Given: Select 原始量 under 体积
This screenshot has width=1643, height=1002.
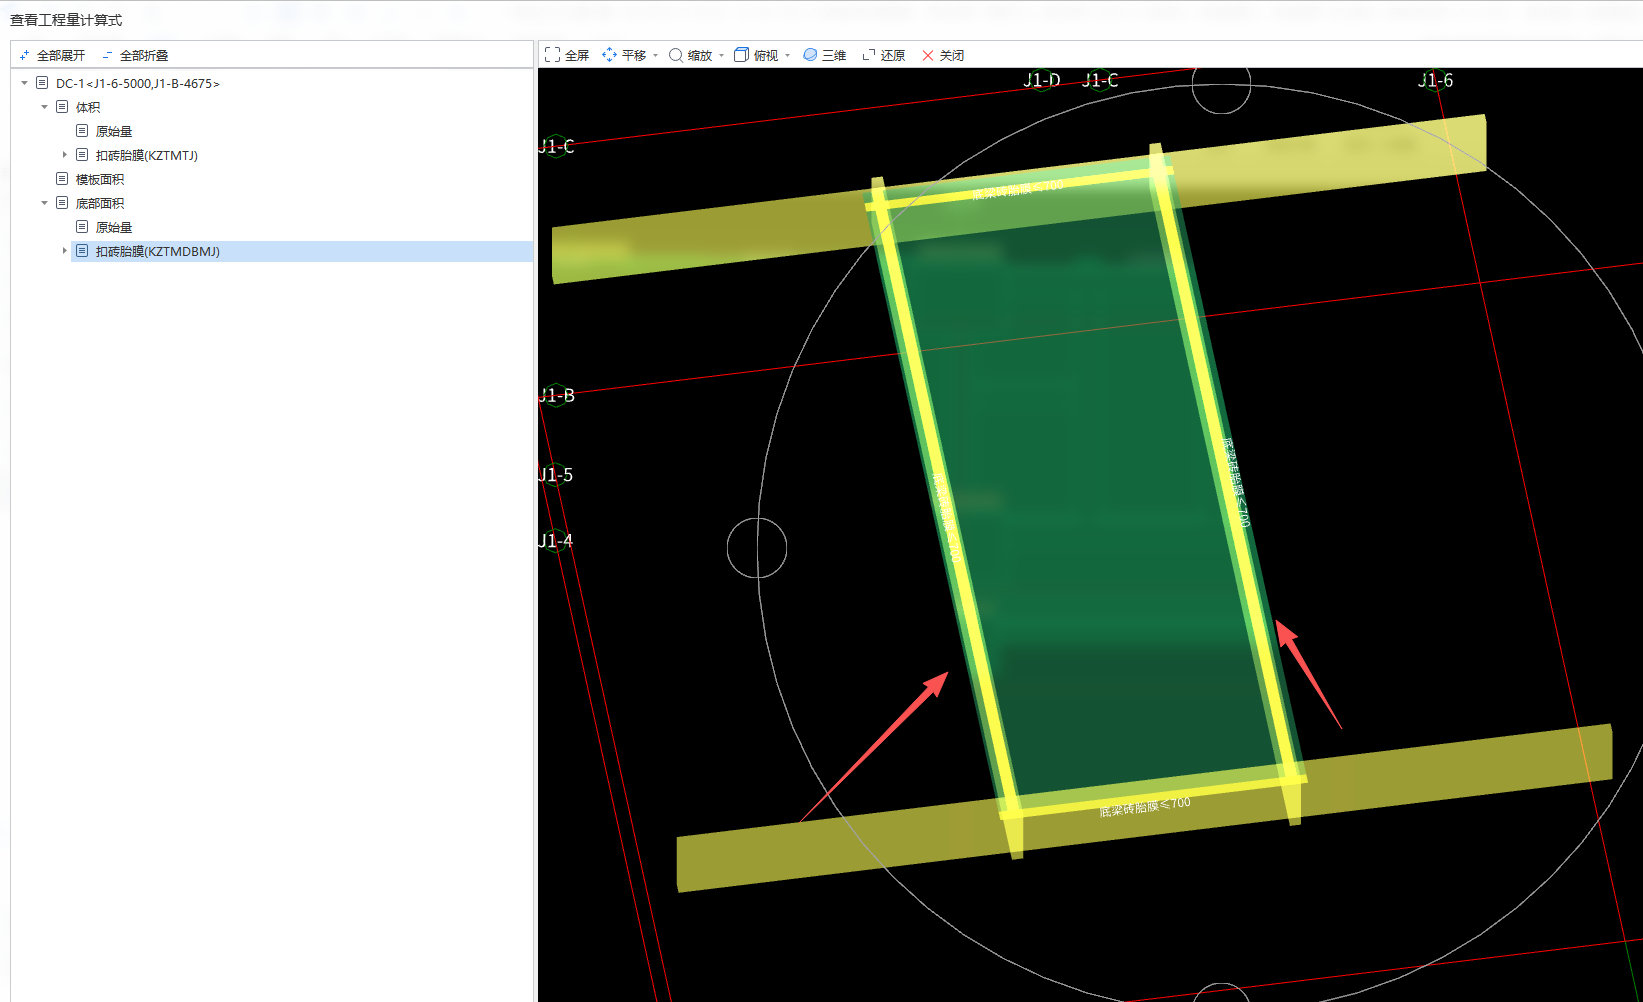Looking at the screenshot, I should (x=114, y=131).
